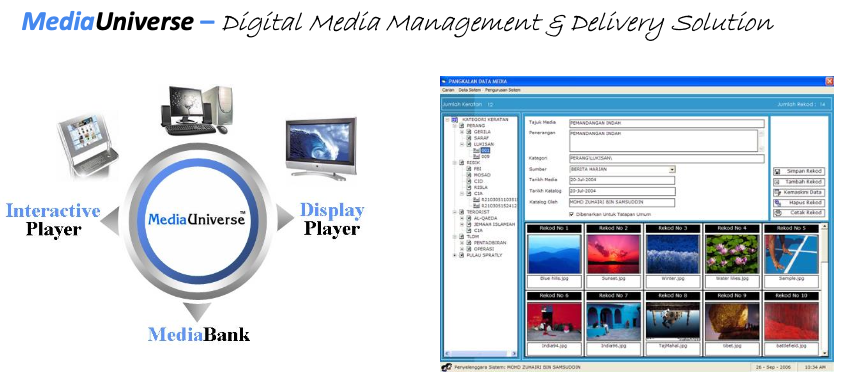The width and height of the screenshot is (841, 378).
Task: Click the TERORIST category document icon
Action: pos(461,212)
